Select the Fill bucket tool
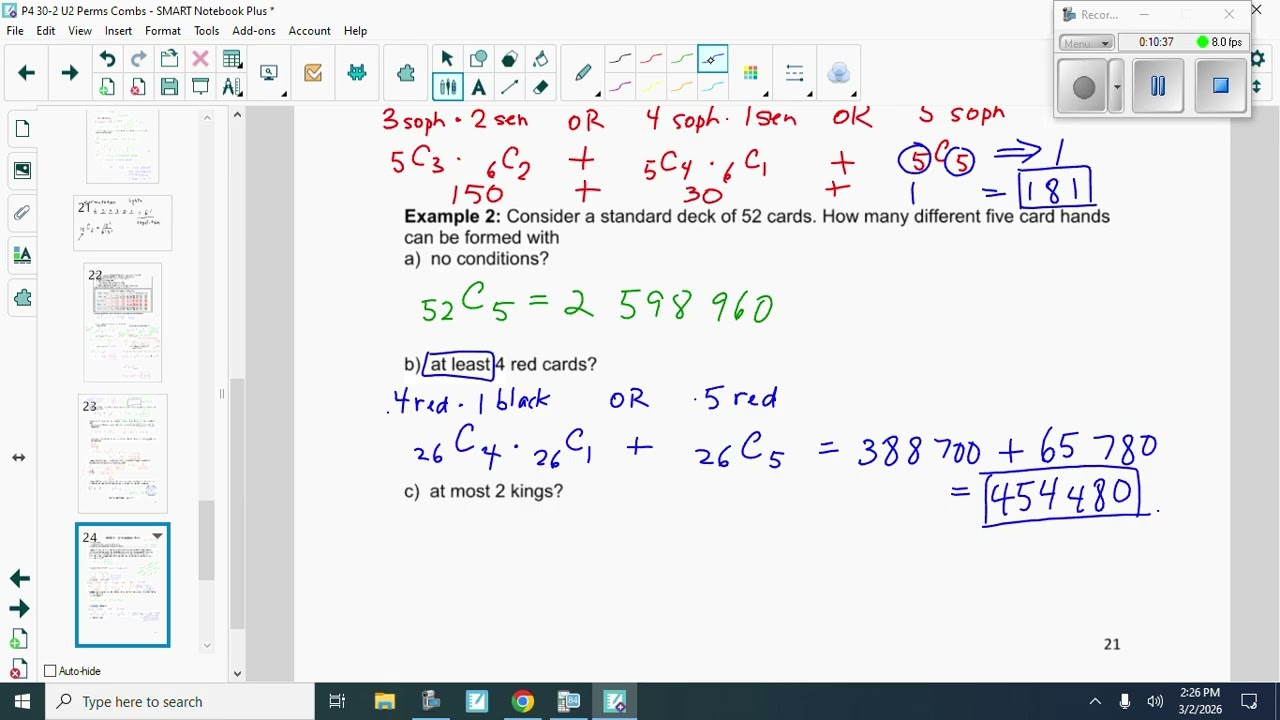This screenshot has width=1280, height=720. [540, 59]
